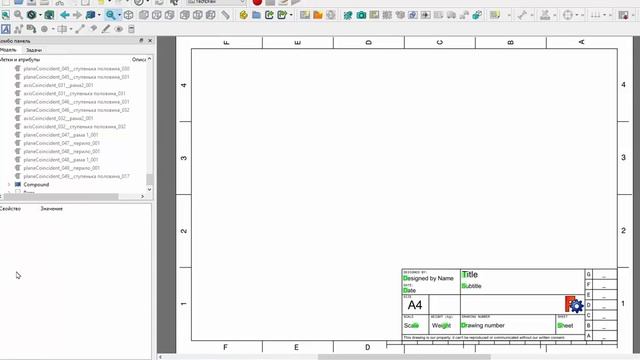
Task: Switch to isometric view cube icon
Action: click(x=129, y=15)
